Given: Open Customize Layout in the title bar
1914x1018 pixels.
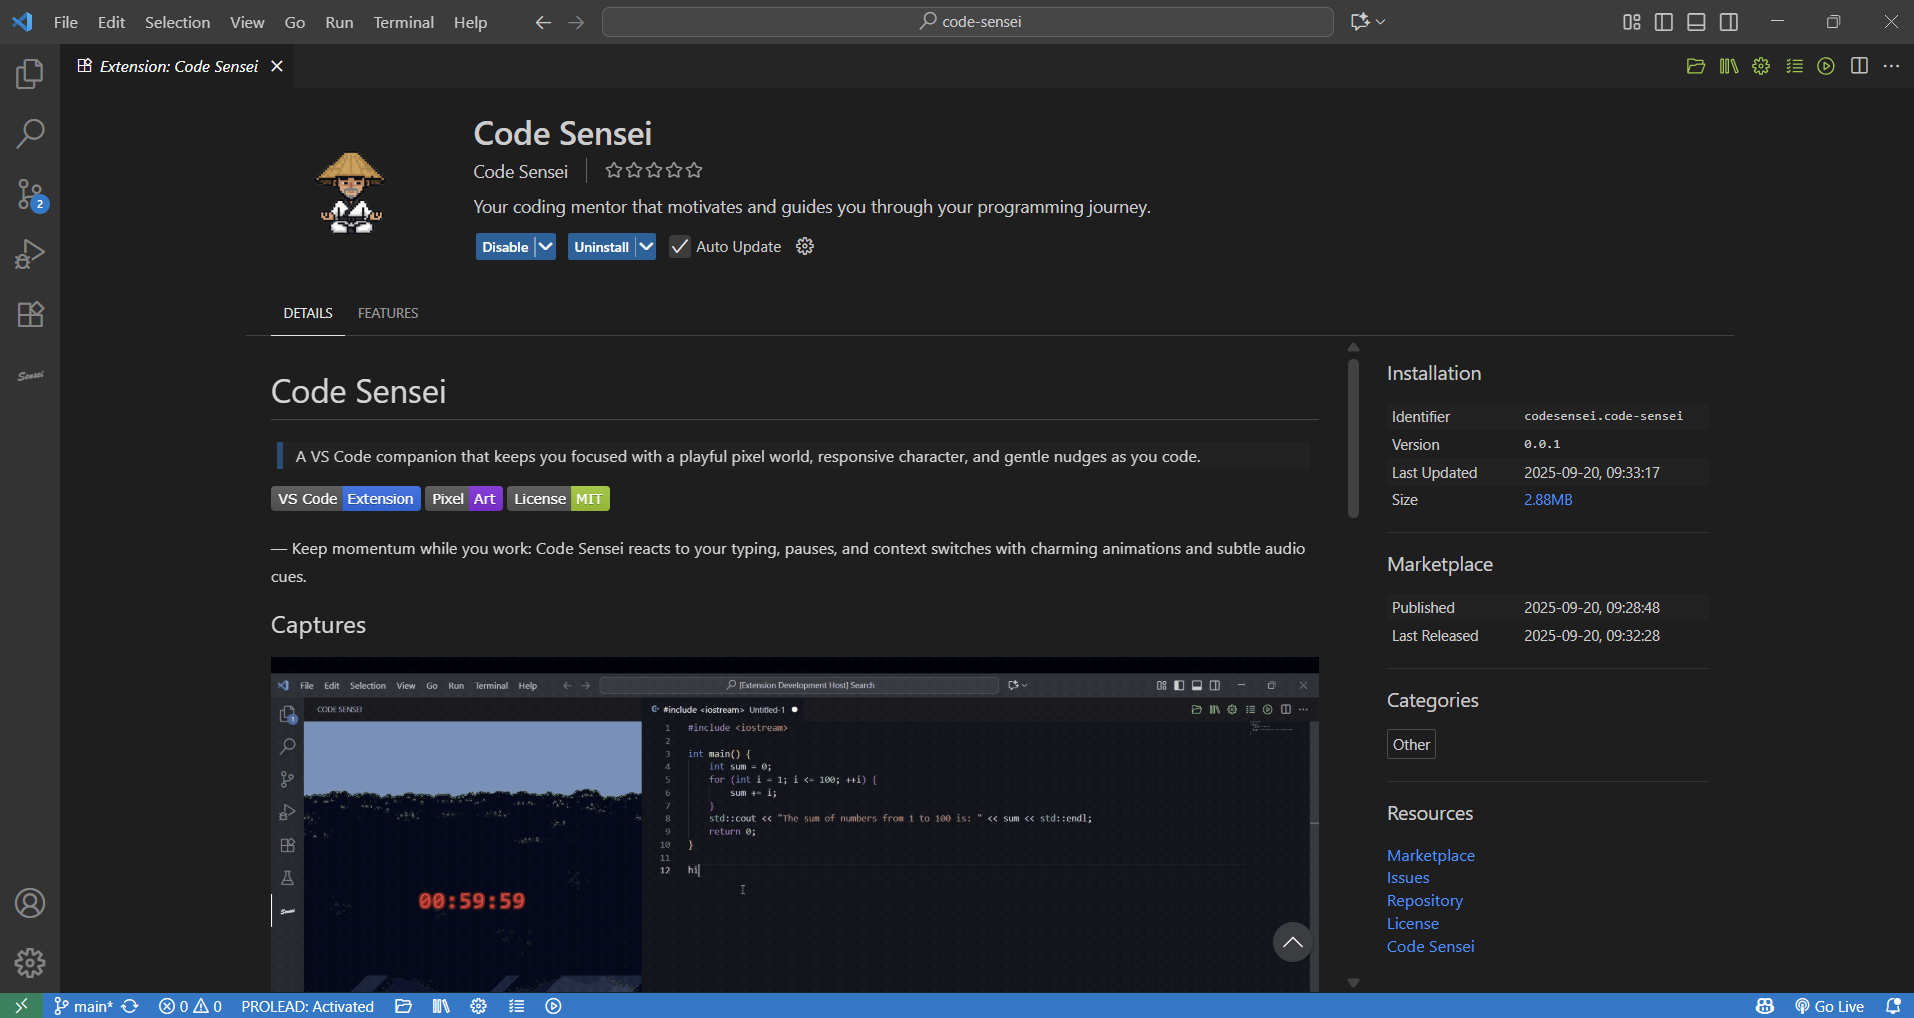Looking at the screenshot, I should click(x=1632, y=22).
